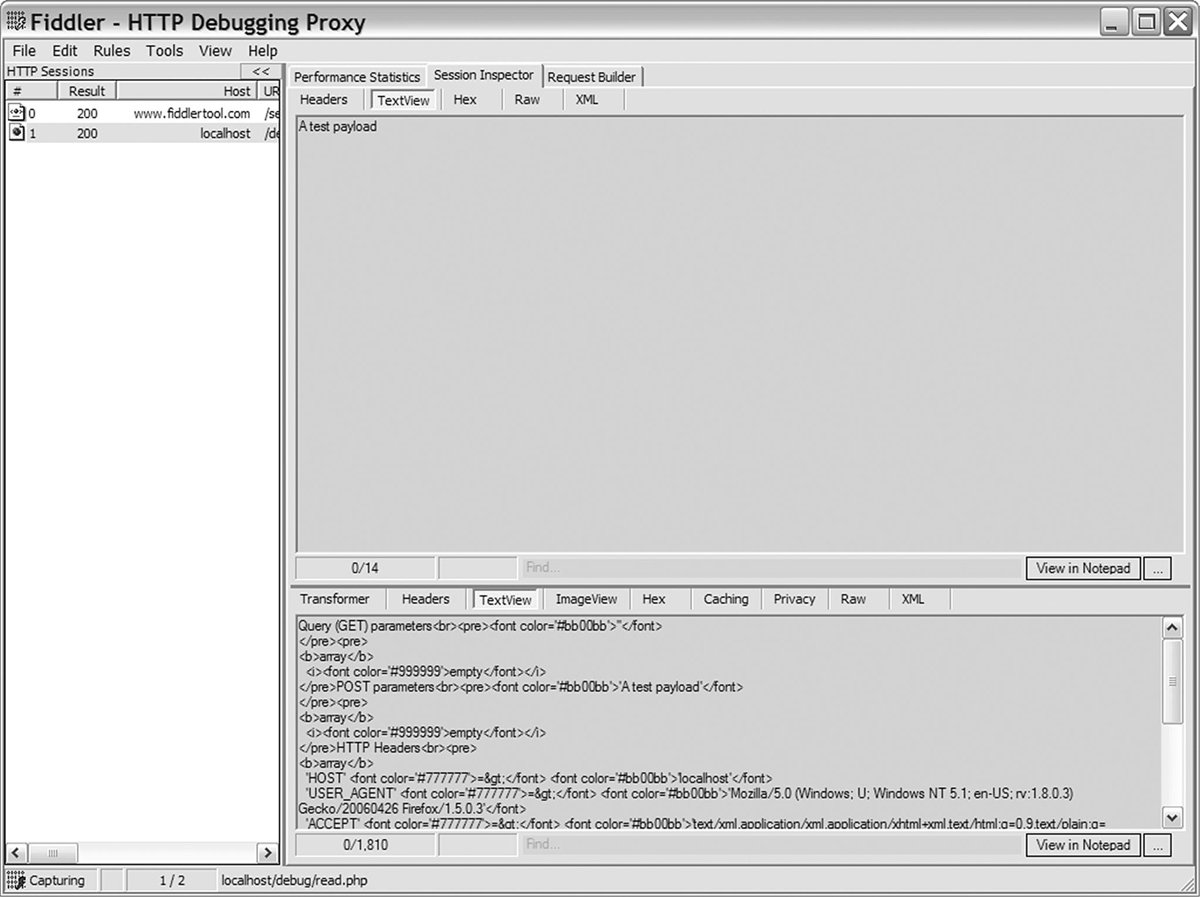Click the 'A test payload' request text
1200x897 pixels.
[338, 126]
